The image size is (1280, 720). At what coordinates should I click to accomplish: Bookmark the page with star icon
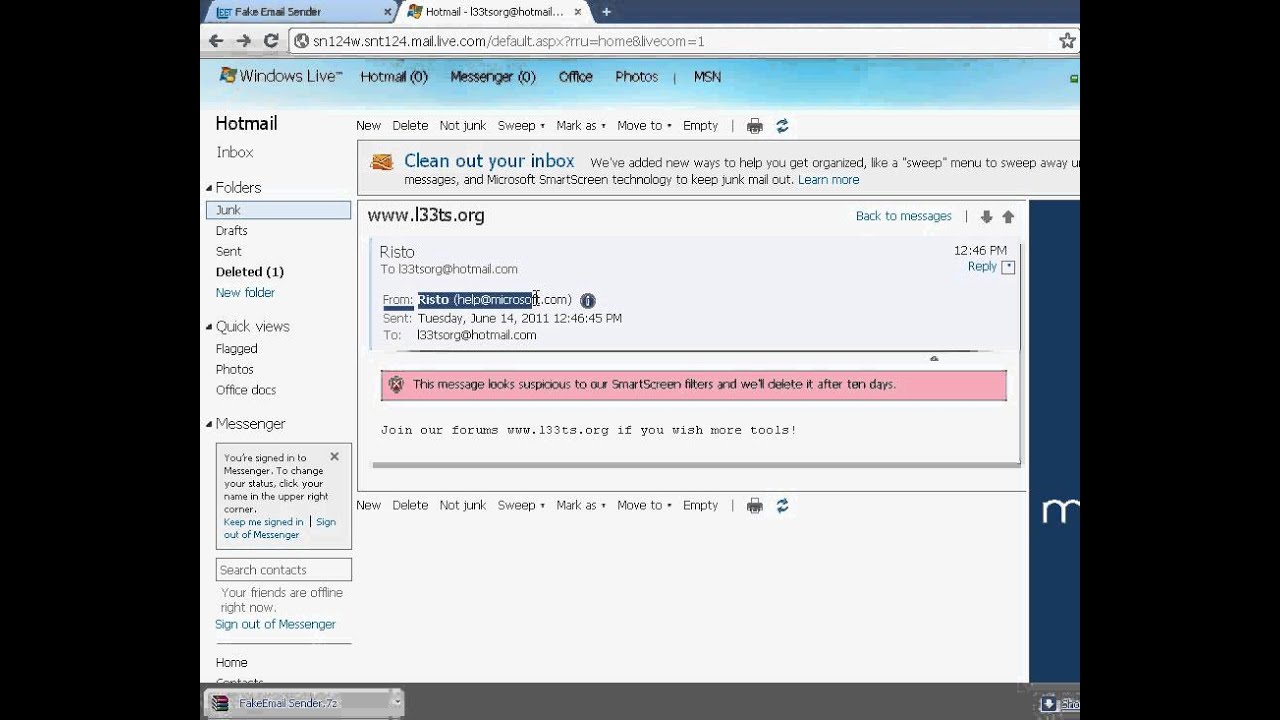click(1067, 41)
